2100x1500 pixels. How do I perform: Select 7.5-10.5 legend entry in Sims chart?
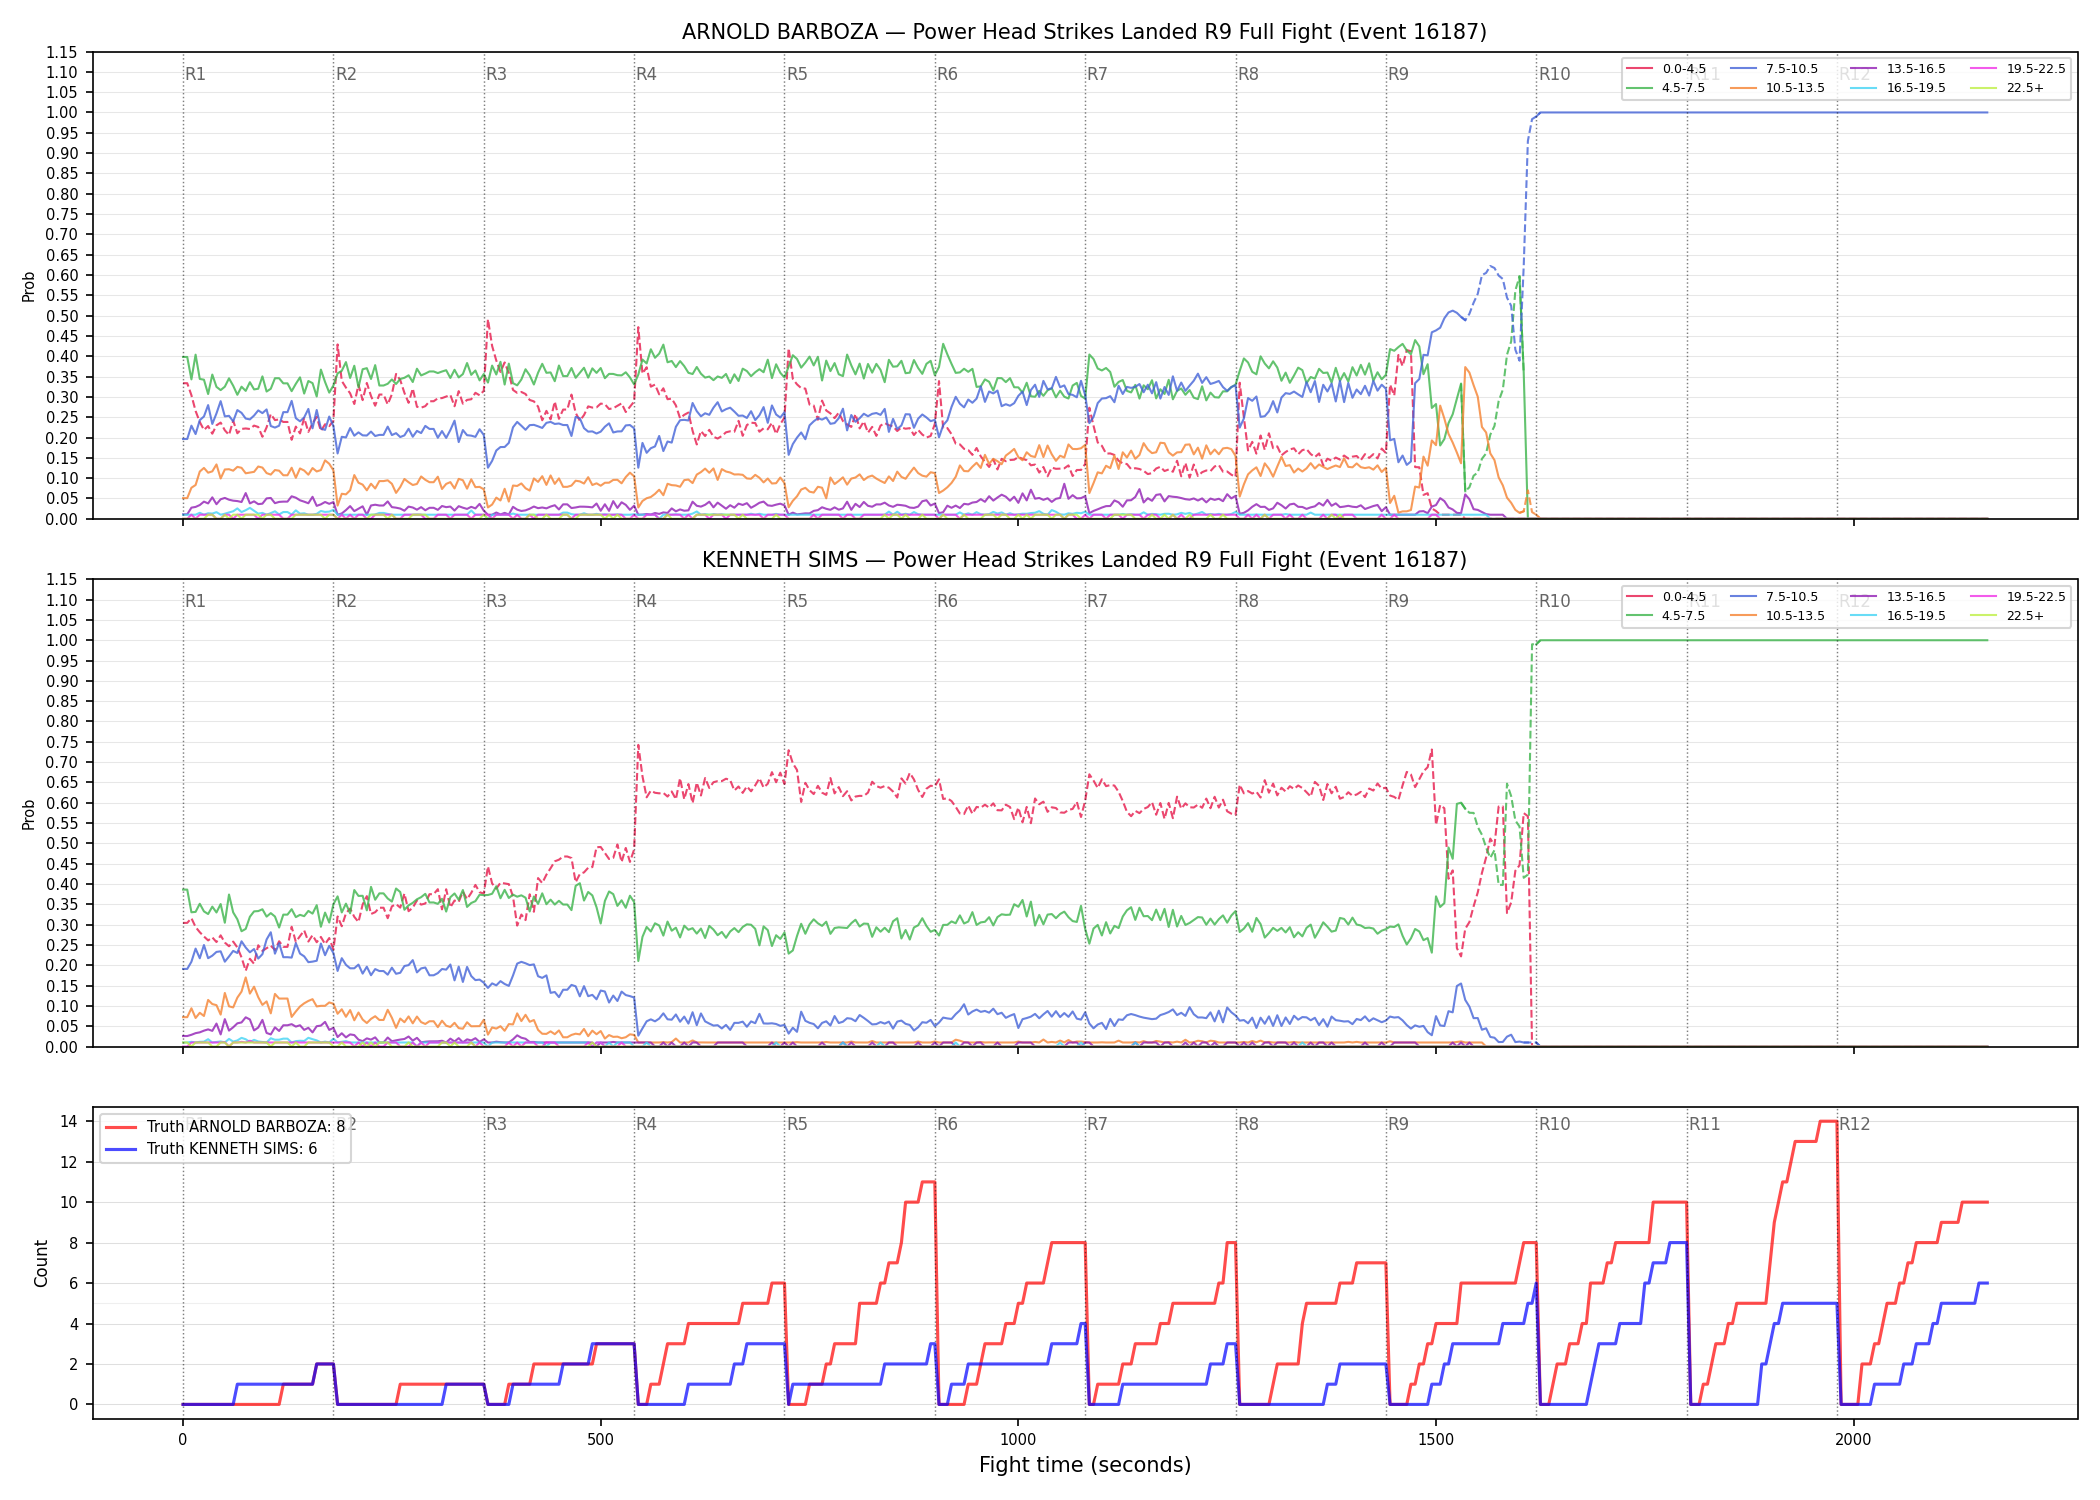[x=1774, y=597]
